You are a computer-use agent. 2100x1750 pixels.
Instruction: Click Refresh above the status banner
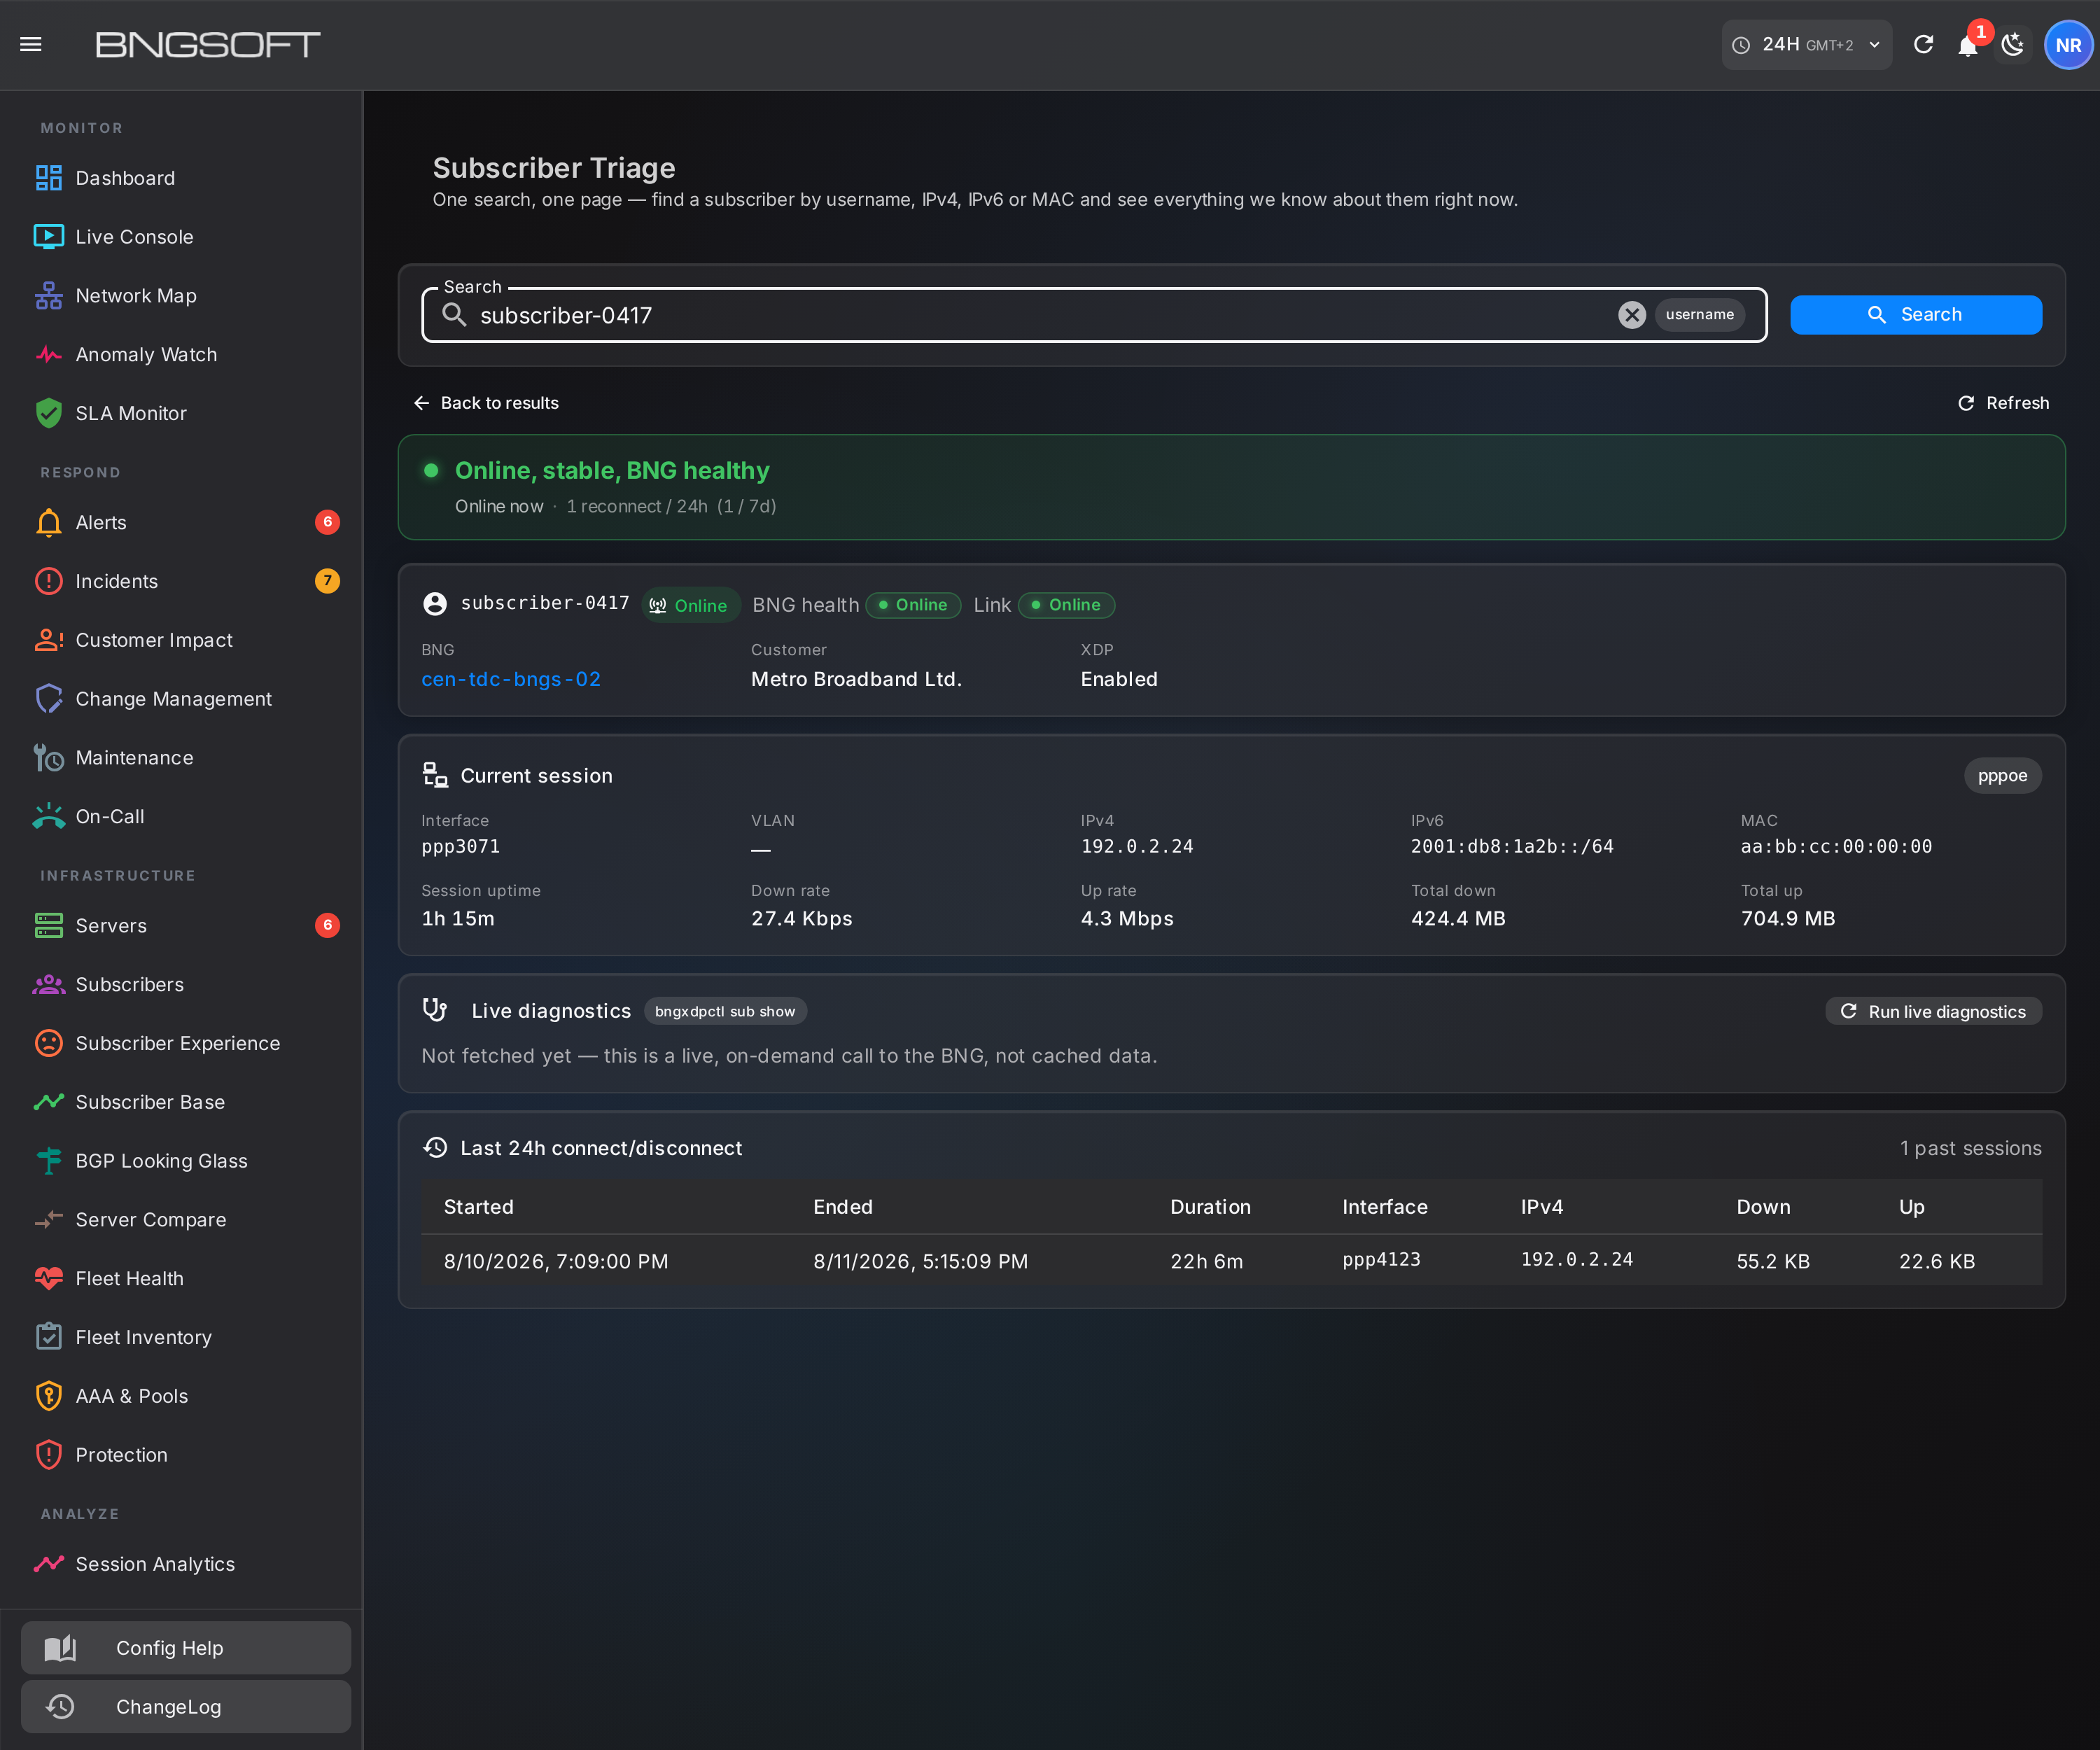(x=2003, y=403)
